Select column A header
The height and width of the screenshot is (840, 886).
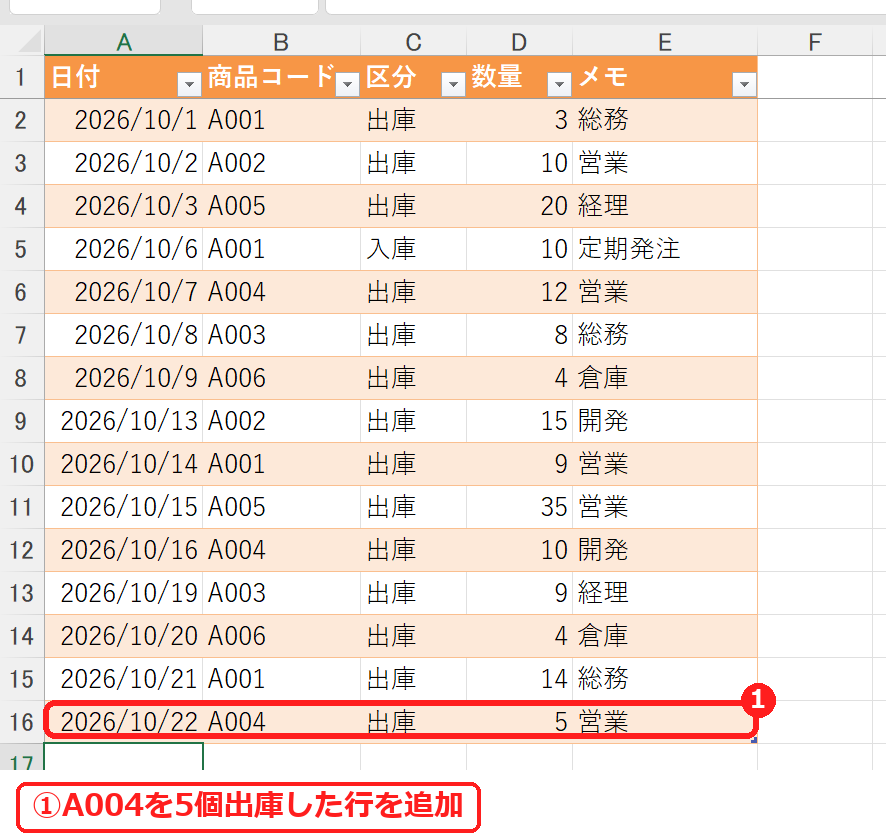tap(123, 41)
